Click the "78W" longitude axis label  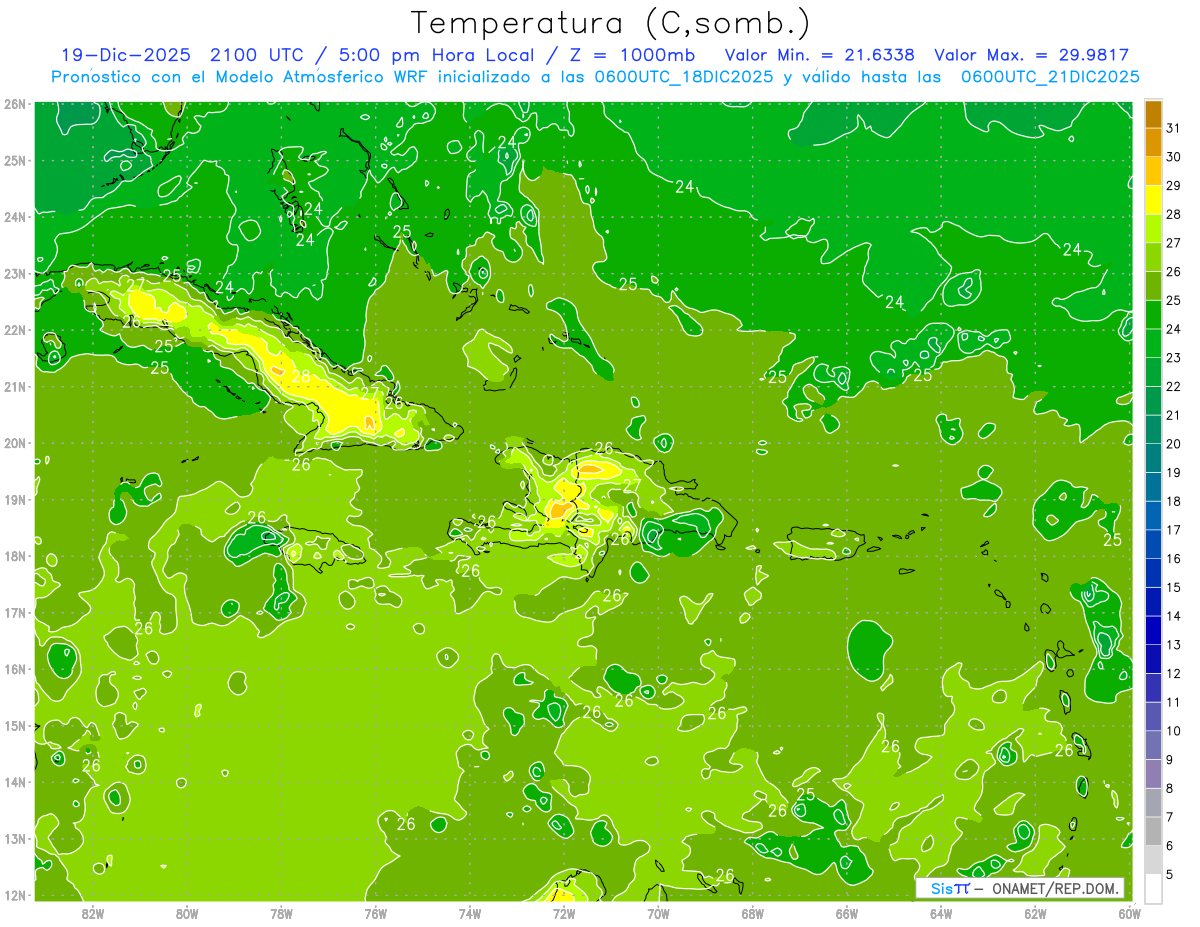pyautogui.click(x=281, y=912)
